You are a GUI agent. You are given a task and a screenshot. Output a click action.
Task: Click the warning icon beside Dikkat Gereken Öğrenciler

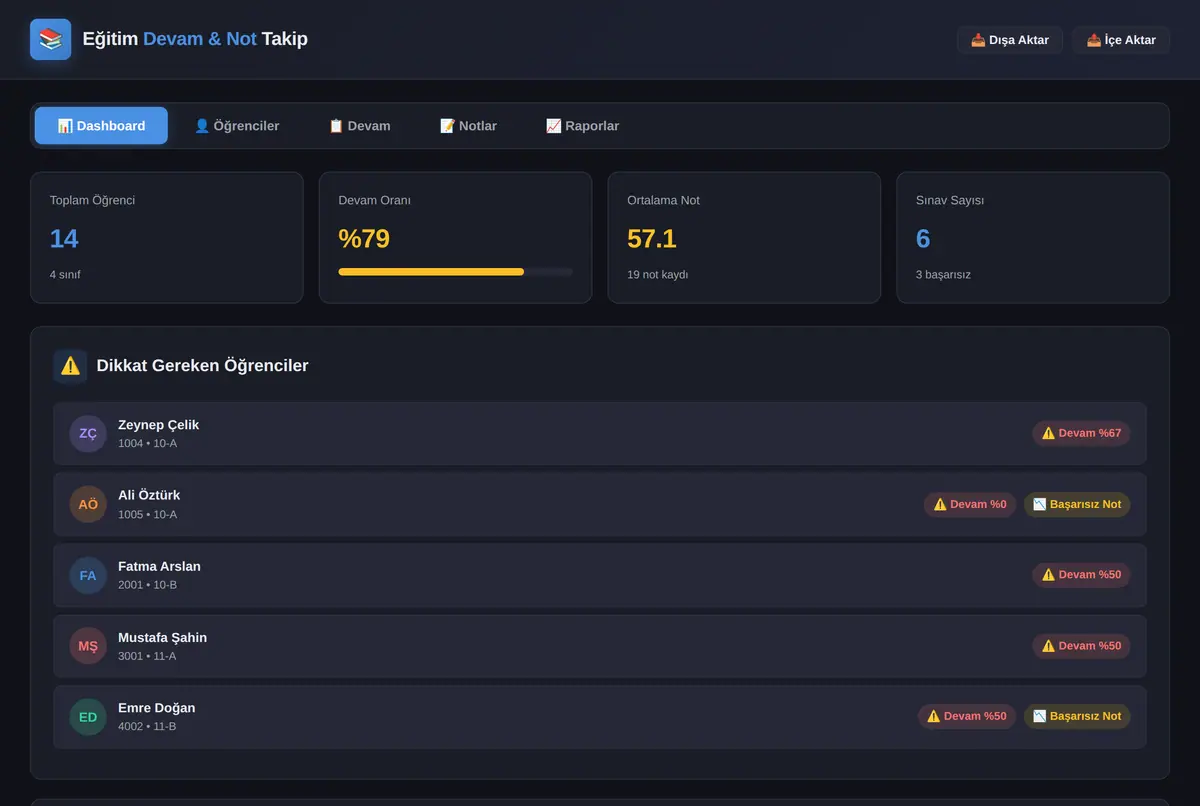point(70,366)
